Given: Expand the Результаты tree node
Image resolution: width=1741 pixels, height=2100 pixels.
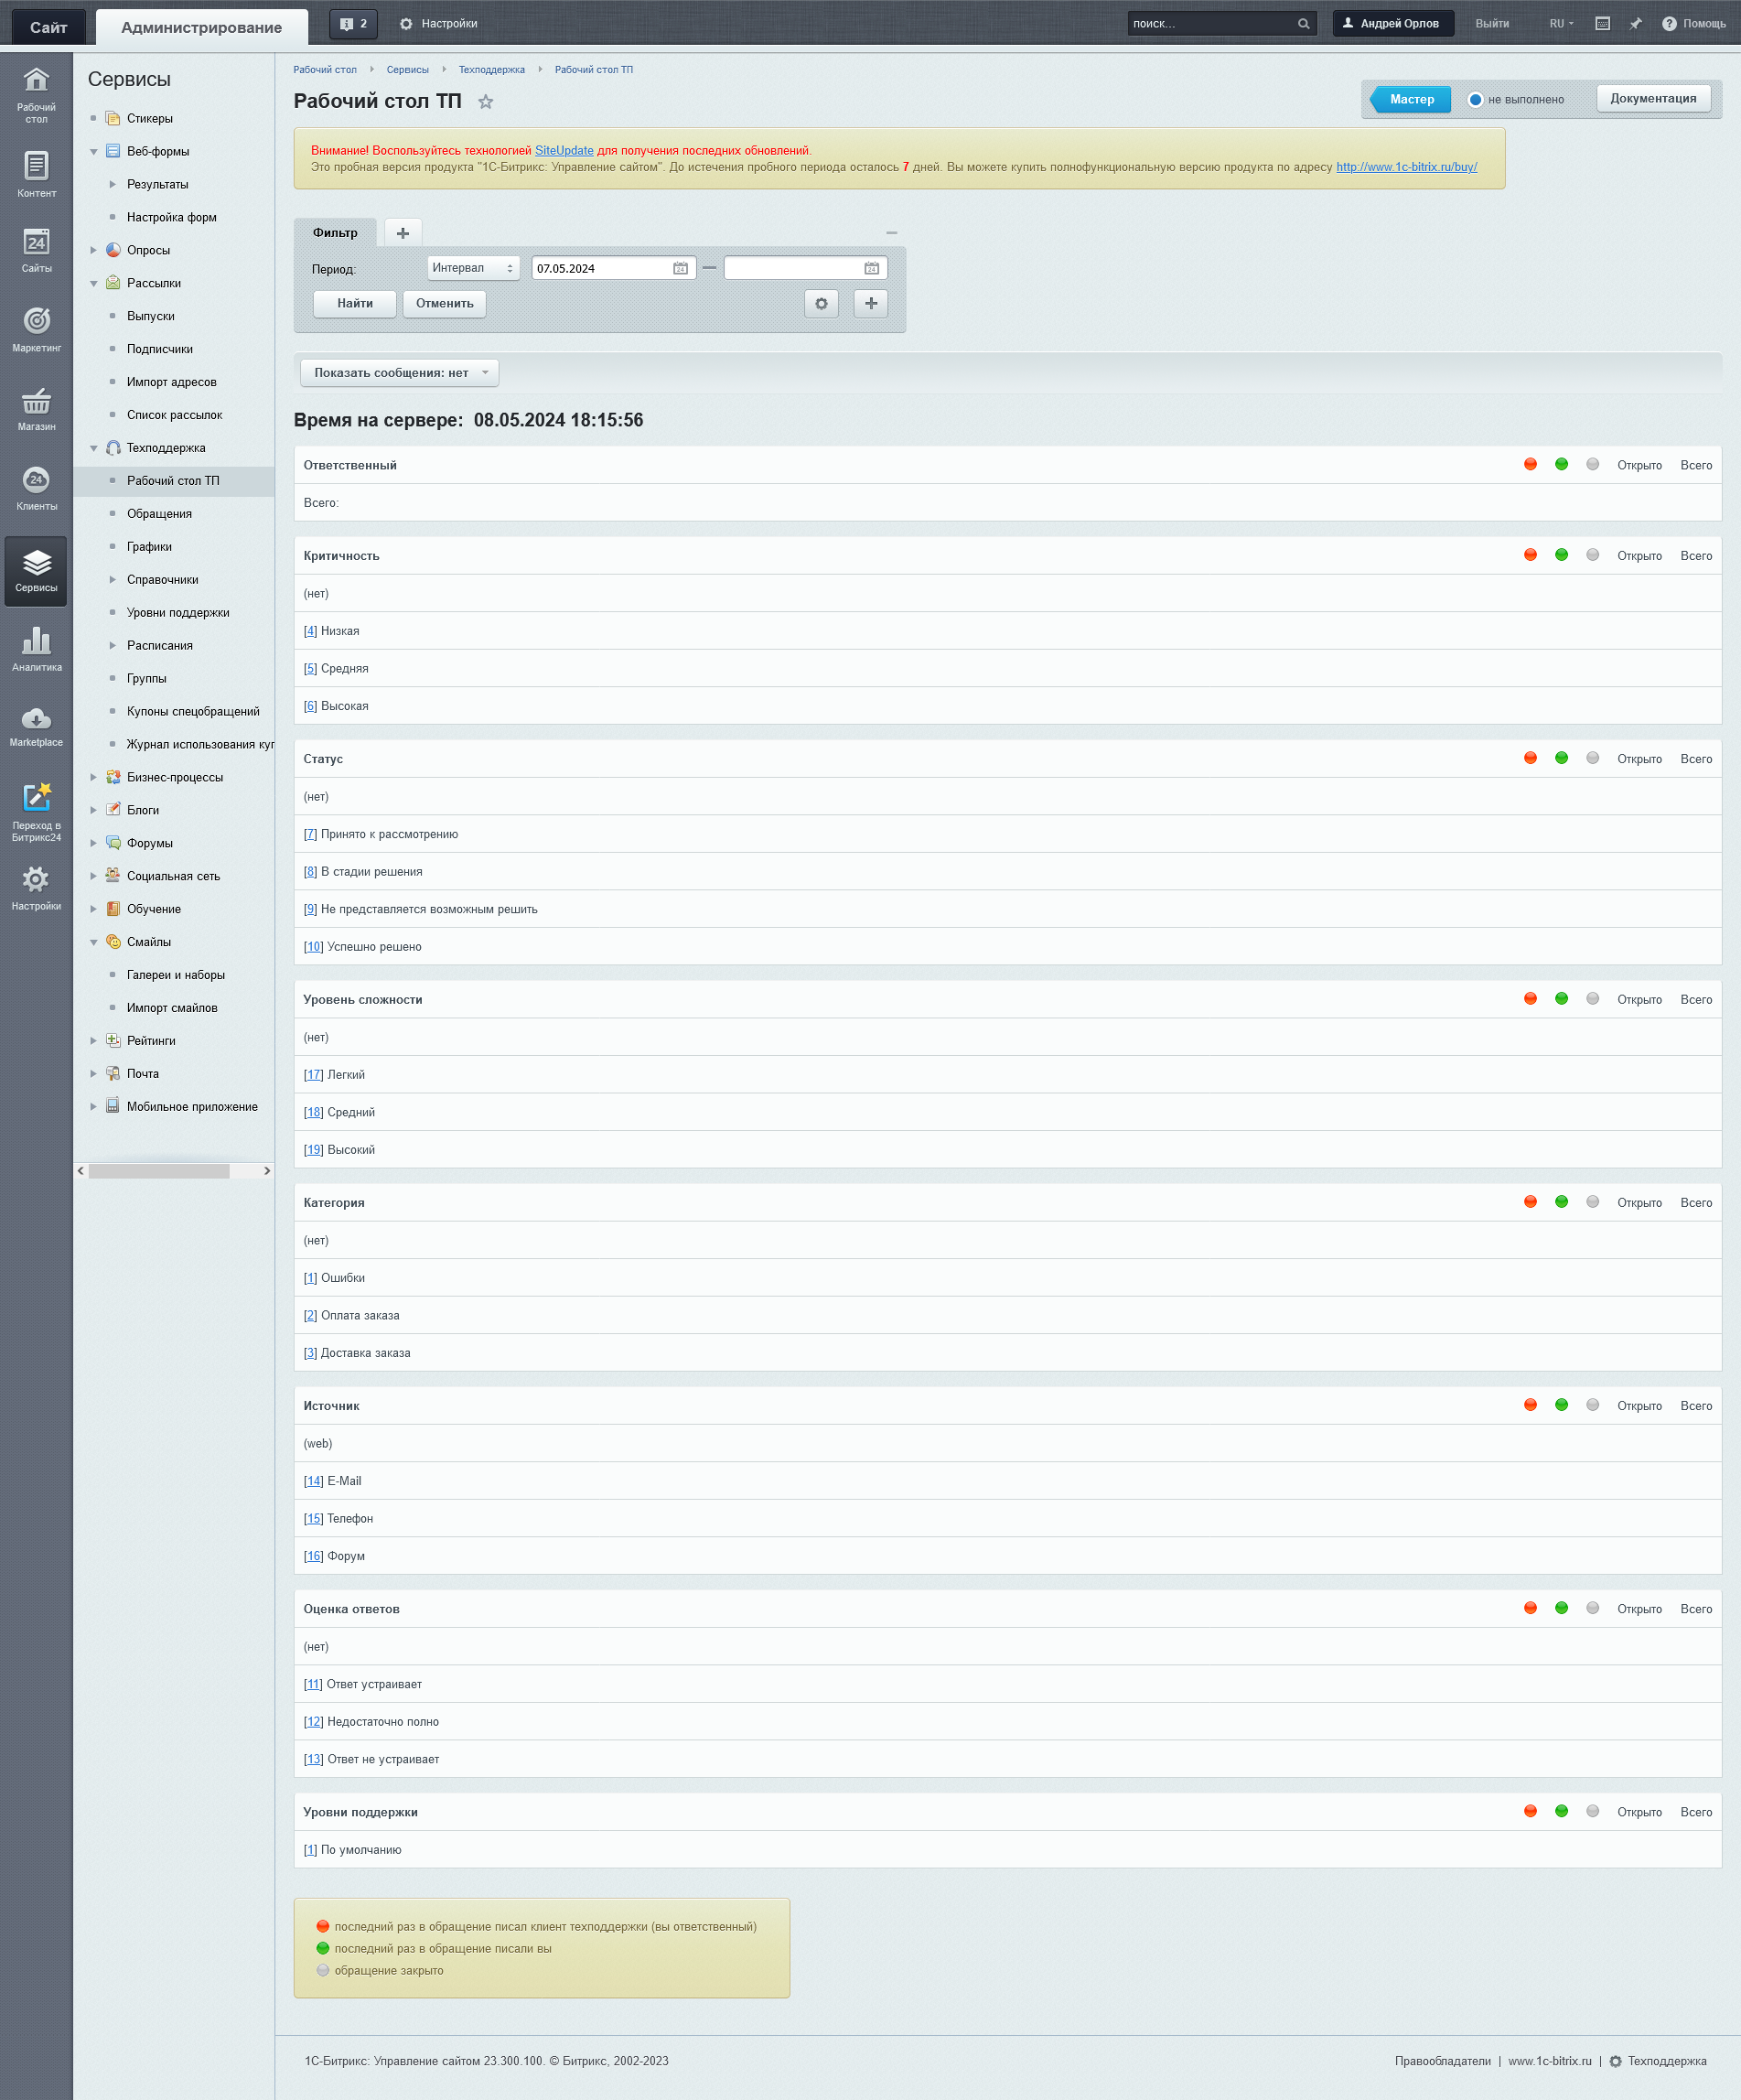Looking at the screenshot, I should [x=112, y=185].
